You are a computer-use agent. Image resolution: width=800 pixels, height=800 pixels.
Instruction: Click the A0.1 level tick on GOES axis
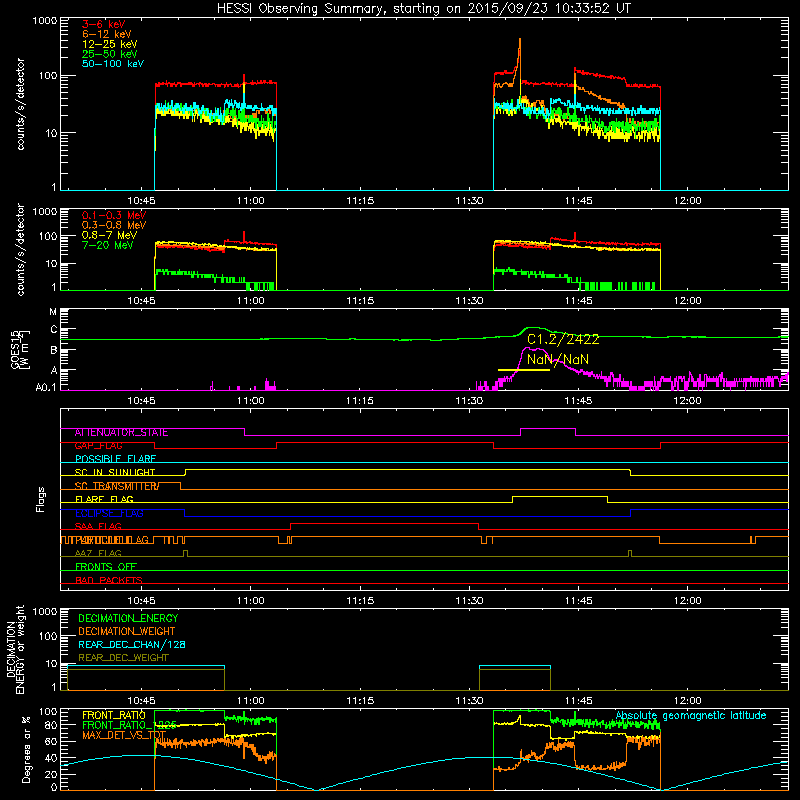coord(46,388)
